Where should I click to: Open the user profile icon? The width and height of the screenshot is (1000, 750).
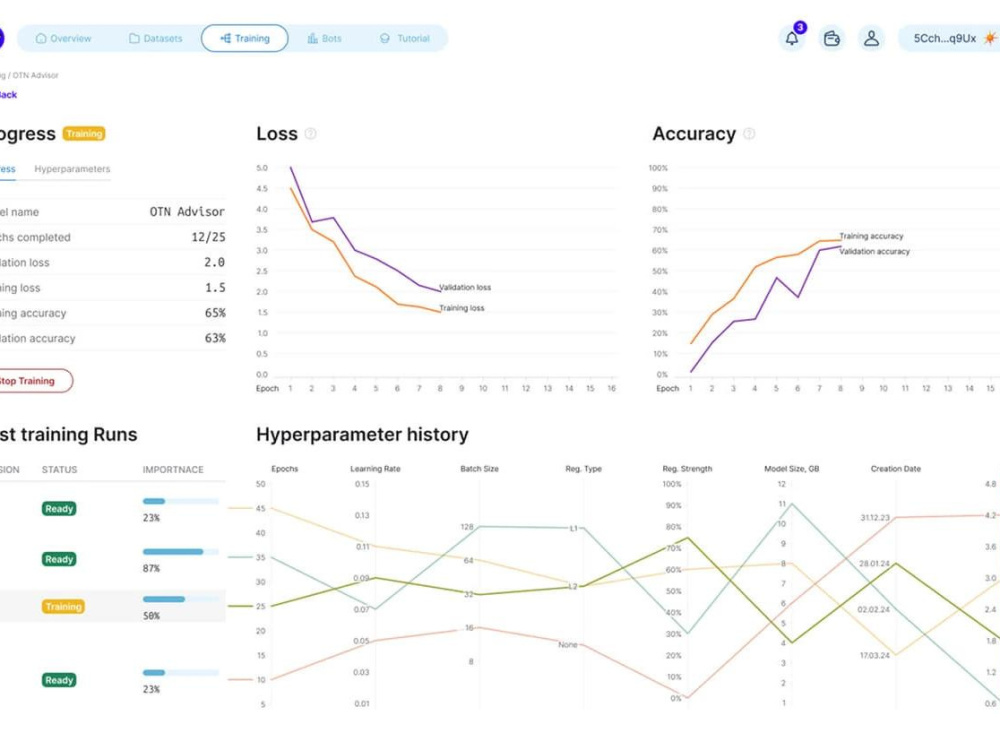click(x=871, y=38)
